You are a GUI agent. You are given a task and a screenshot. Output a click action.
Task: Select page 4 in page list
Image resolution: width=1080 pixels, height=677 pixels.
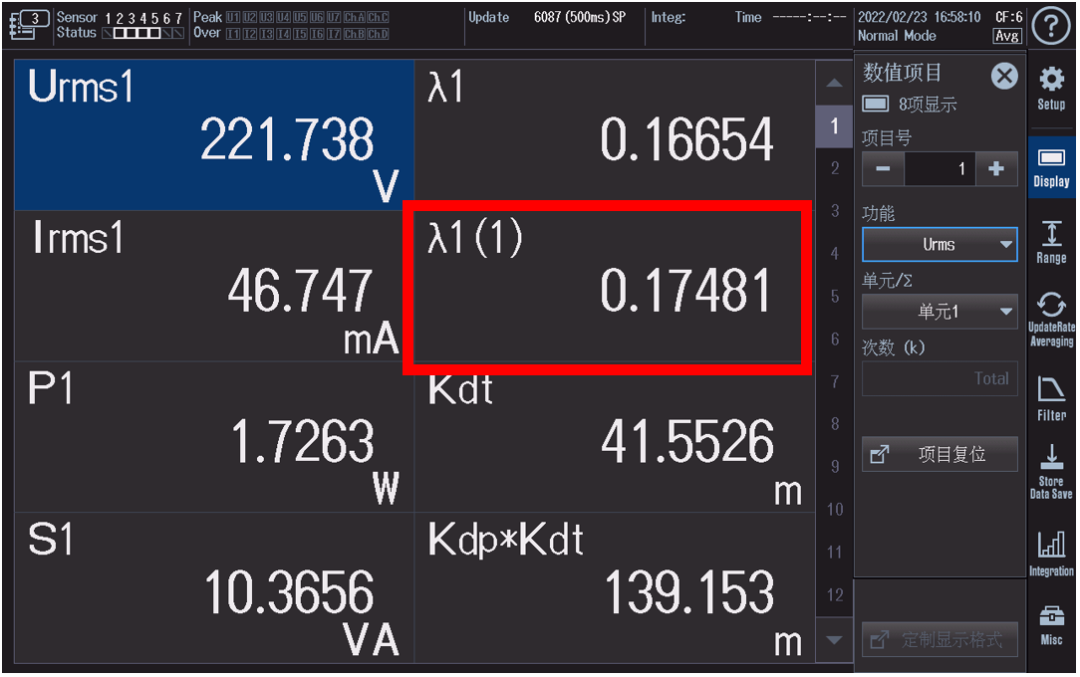834,254
